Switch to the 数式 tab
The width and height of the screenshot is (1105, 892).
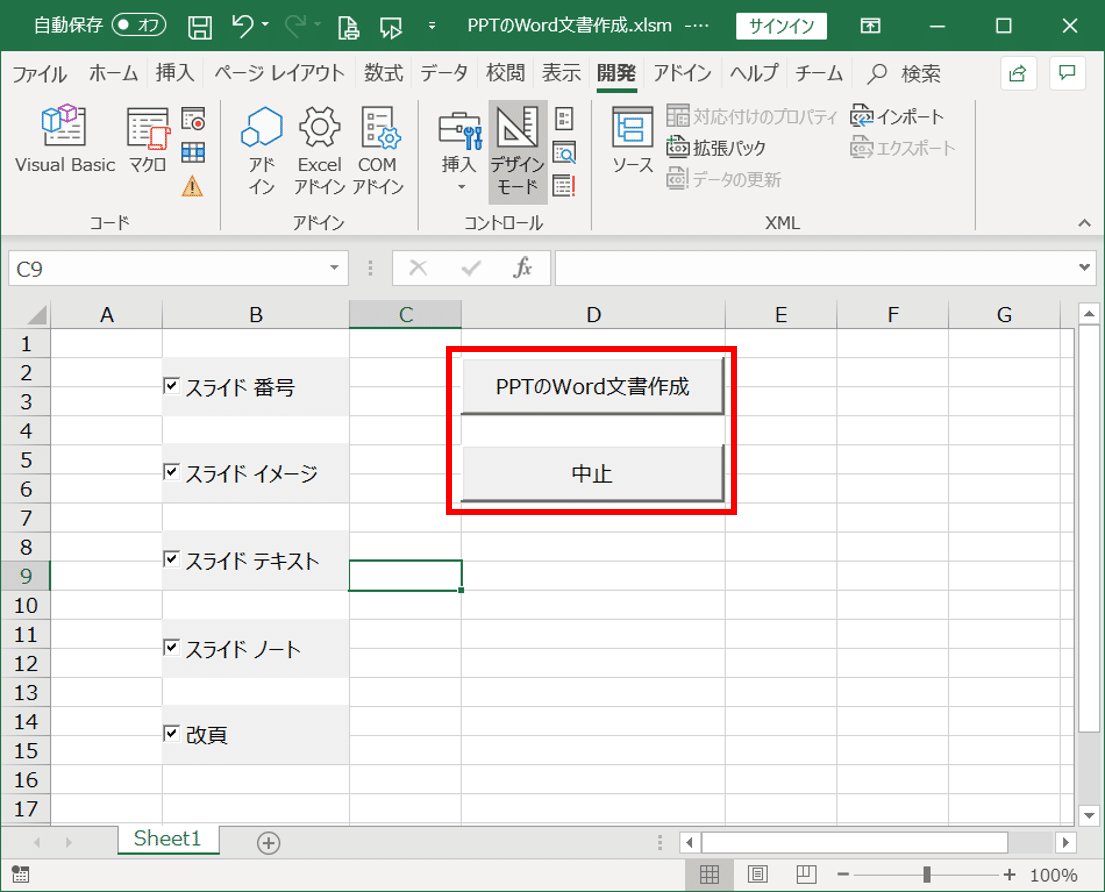[x=383, y=73]
